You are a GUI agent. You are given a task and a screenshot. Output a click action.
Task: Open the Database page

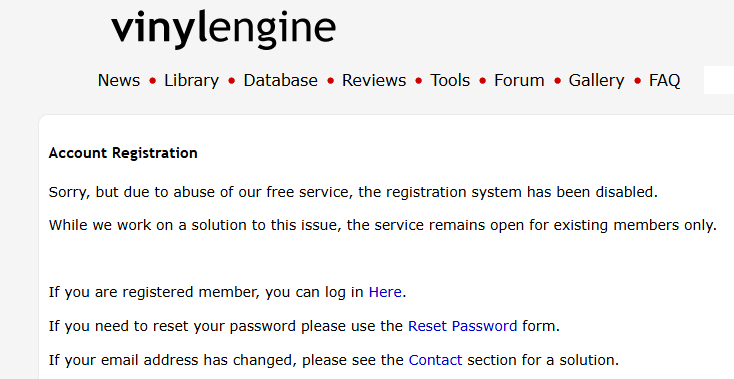[x=280, y=80]
